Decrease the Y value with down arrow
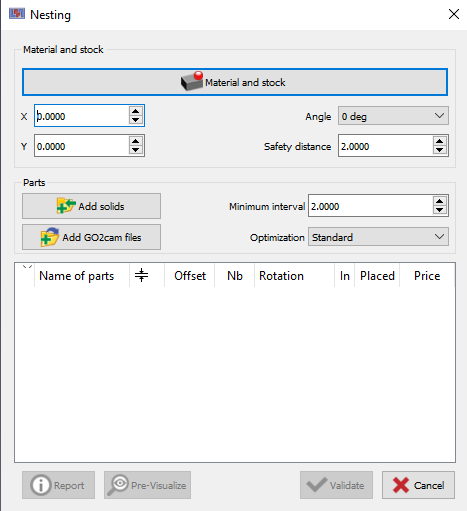This screenshot has height=511, width=467. point(135,150)
